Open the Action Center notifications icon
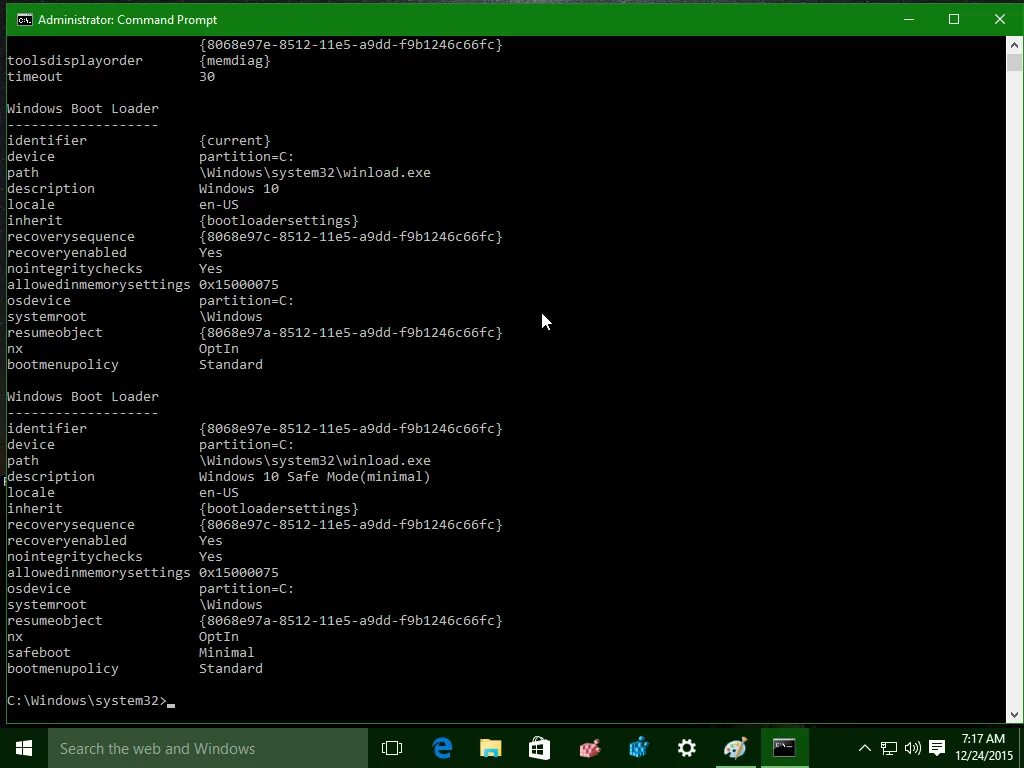This screenshot has width=1024, height=768. (937, 748)
